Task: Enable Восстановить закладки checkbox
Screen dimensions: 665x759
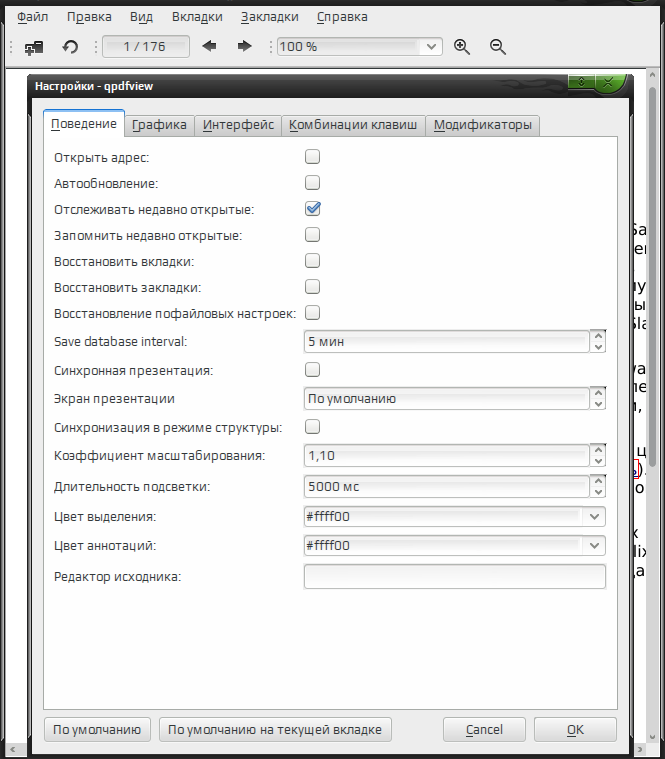Action: click(x=313, y=287)
